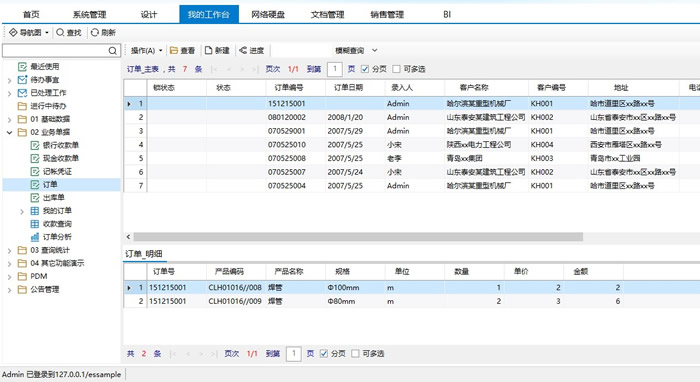700x382 pixels.
Task: Switch to 设计 tab
Action: [x=149, y=14]
